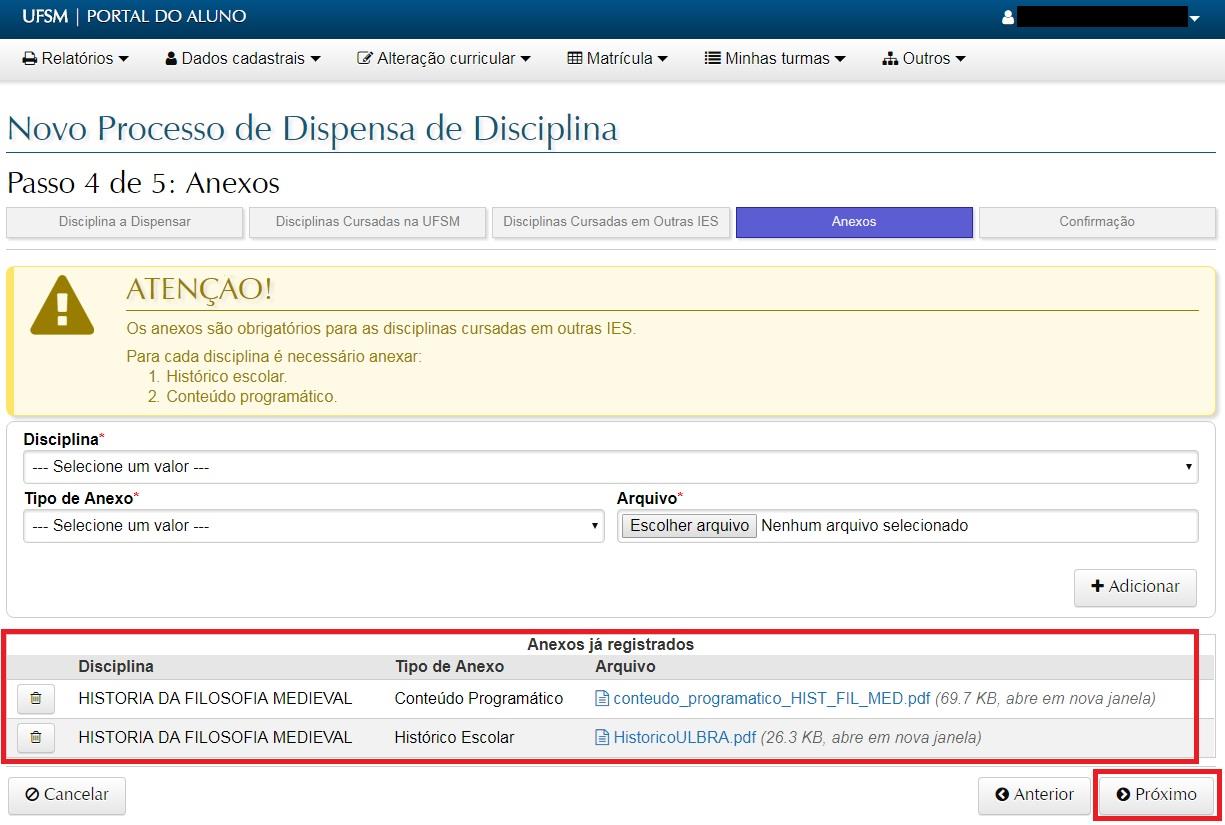Click the file icon beside conteudo_programatico PDF
The image size is (1225, 825).
click(x=602, y=698)
